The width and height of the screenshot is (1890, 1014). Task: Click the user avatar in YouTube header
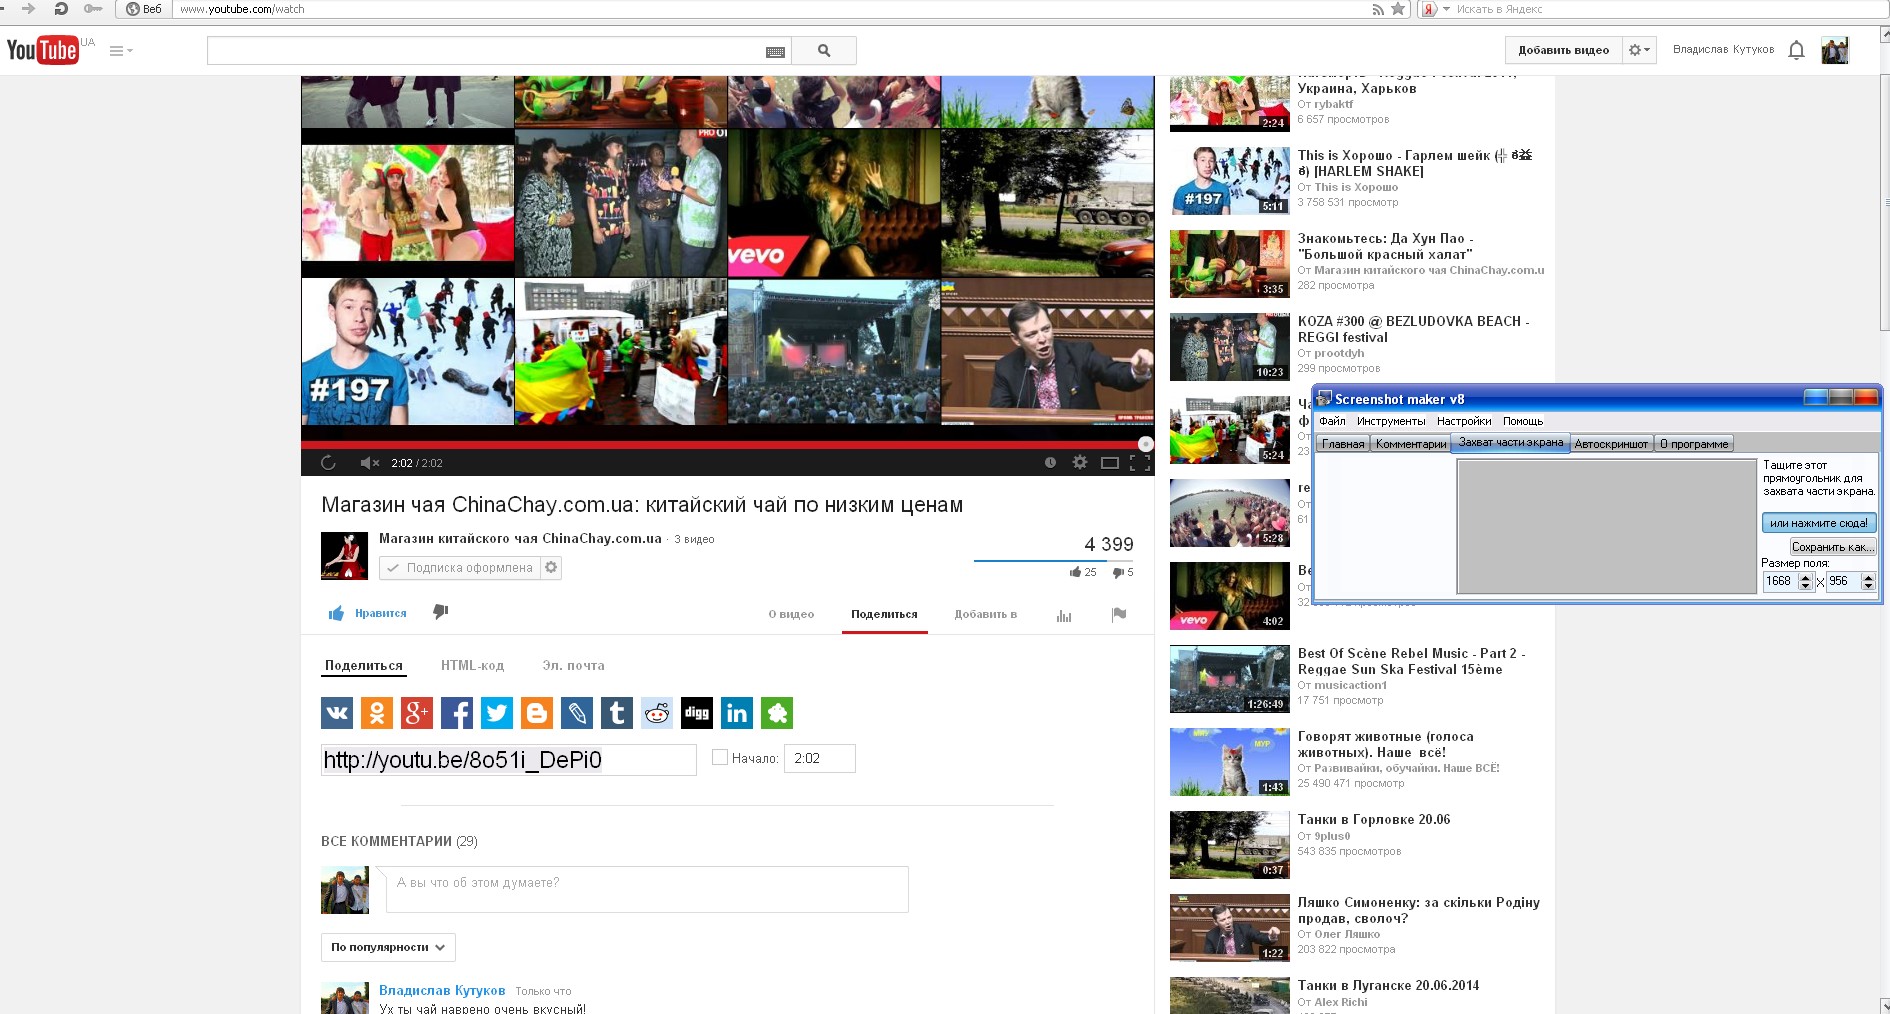point(1835,50)
